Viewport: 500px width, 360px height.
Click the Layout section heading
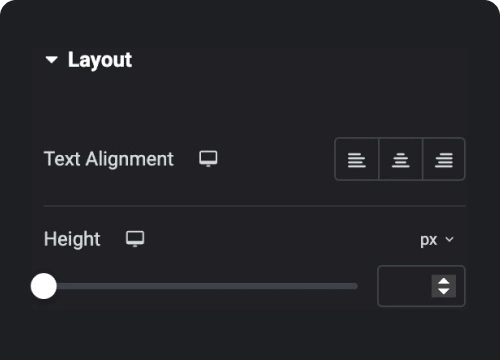pyautogui.click(x=100, y=60)
